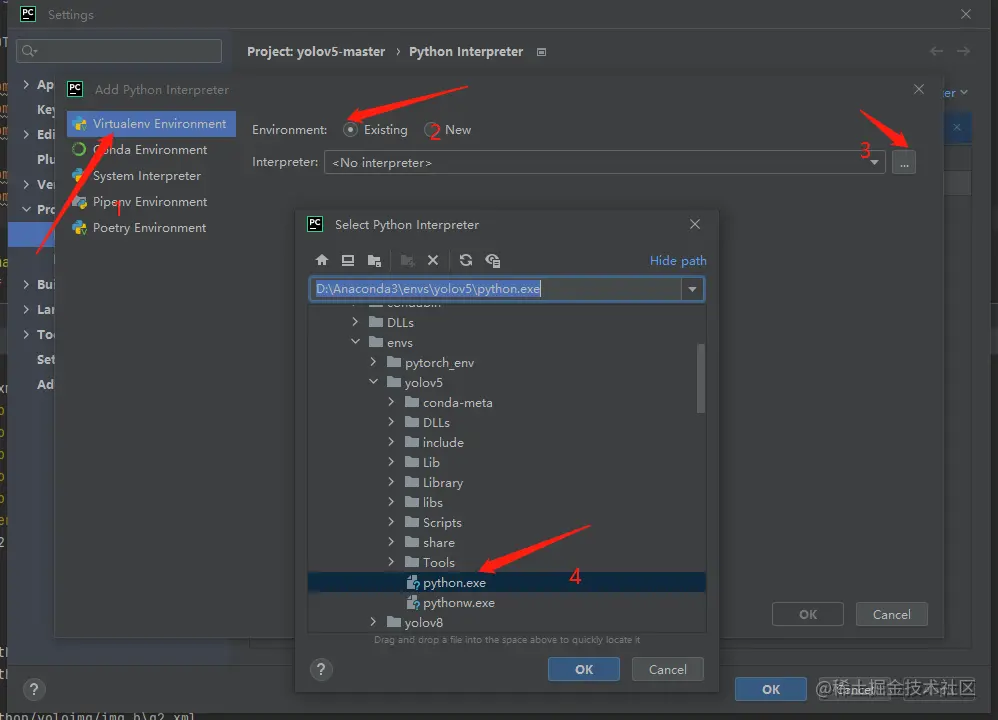Viewport: 998px width, 720px height.
Task: Click Cancel in Add Python Interpreter dialog
Action: pyautogui.click(x=892, y=614)
